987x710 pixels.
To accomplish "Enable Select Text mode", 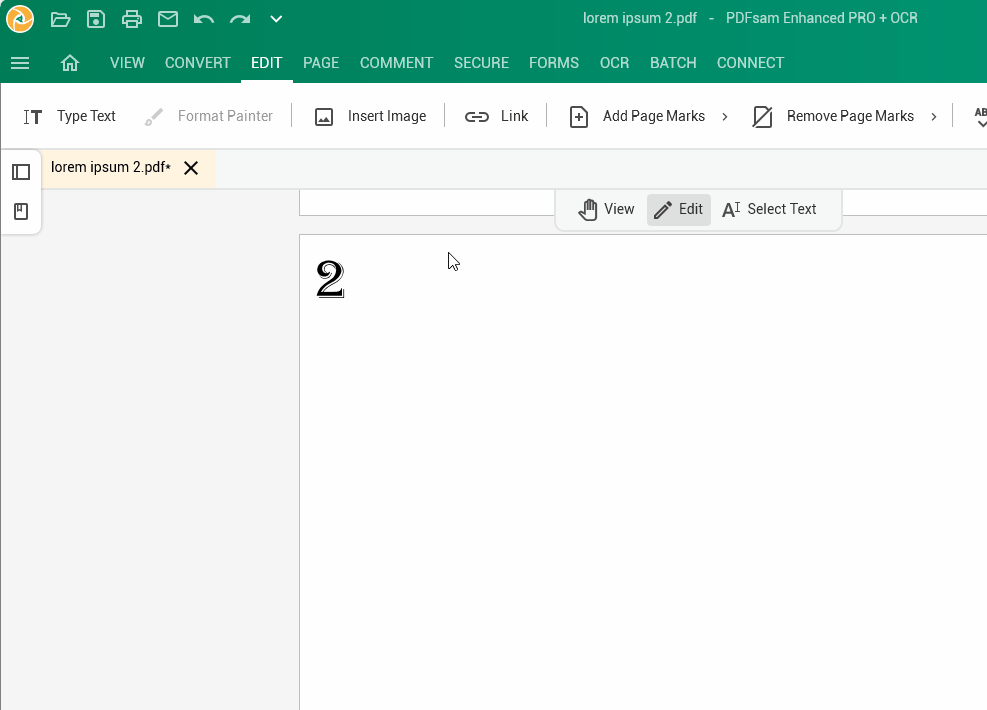I will point(770,209).
